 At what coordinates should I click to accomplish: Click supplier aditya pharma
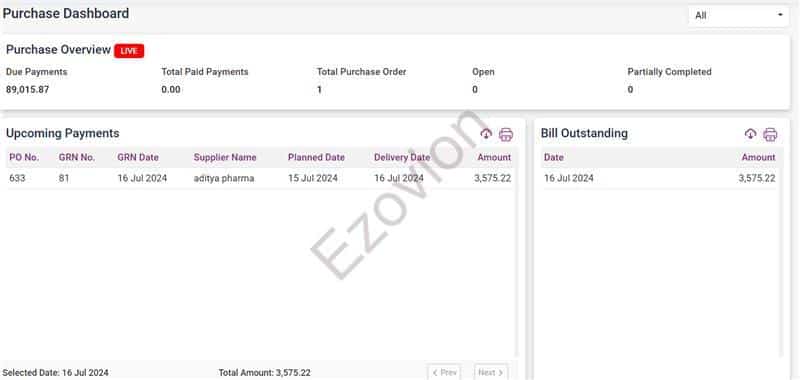click(224, 179)
